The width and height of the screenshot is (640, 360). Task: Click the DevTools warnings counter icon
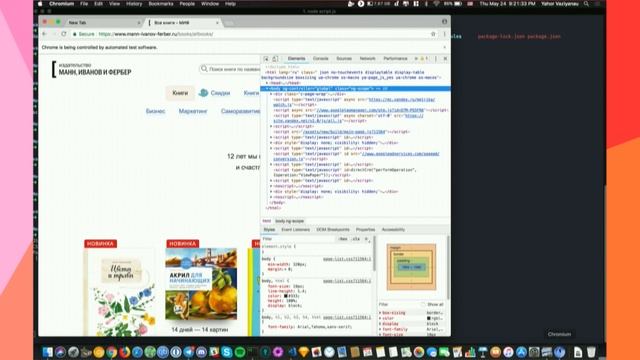tap(424, 59)
